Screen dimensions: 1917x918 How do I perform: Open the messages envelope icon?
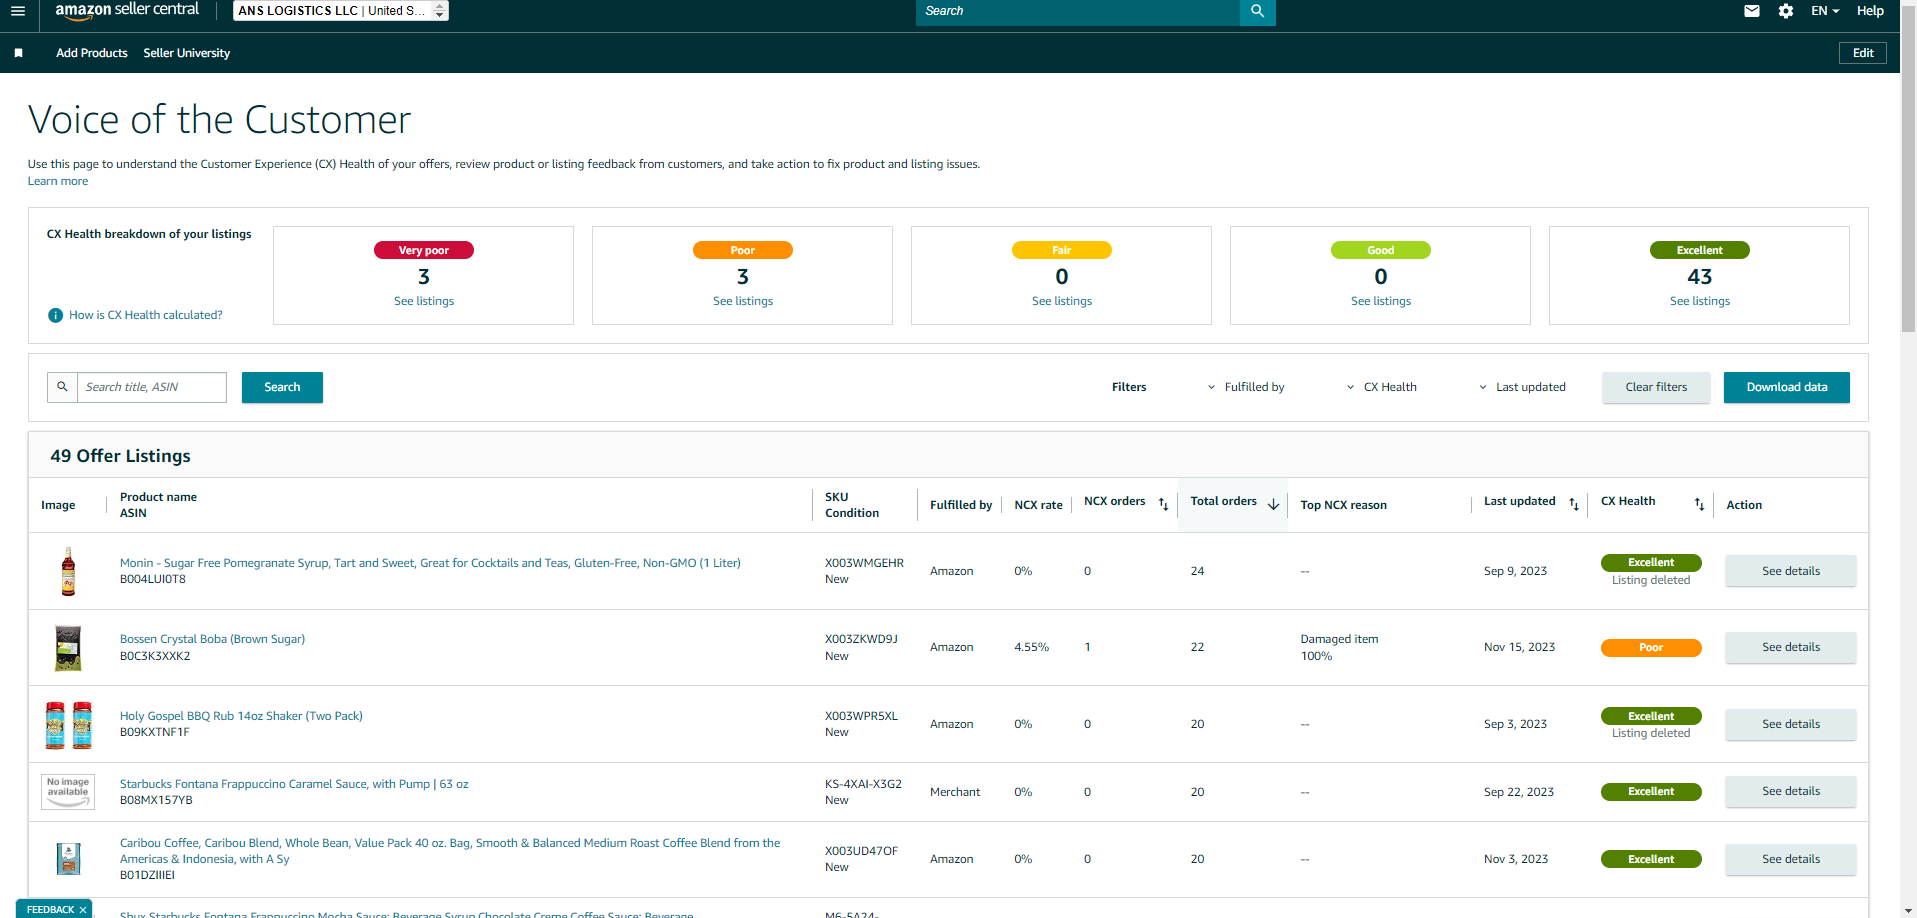[1752, 11]
